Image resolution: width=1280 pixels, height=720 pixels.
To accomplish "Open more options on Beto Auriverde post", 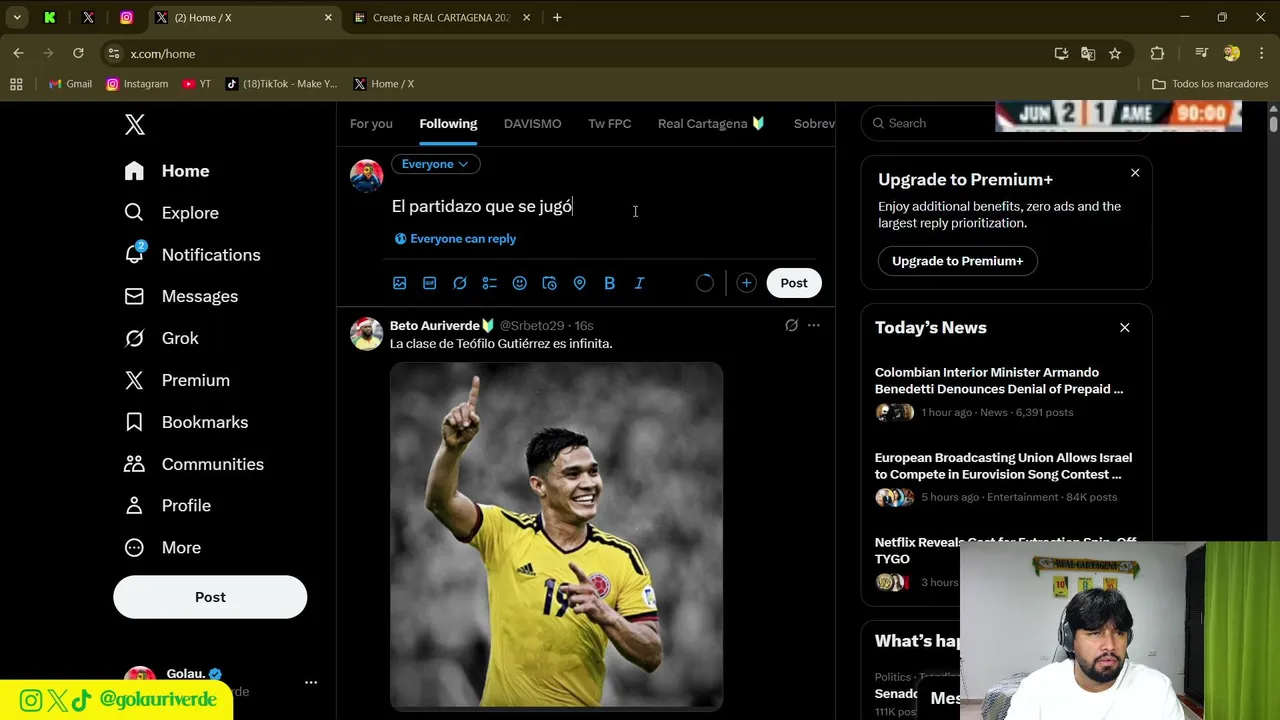I will [x=814, y=325].
